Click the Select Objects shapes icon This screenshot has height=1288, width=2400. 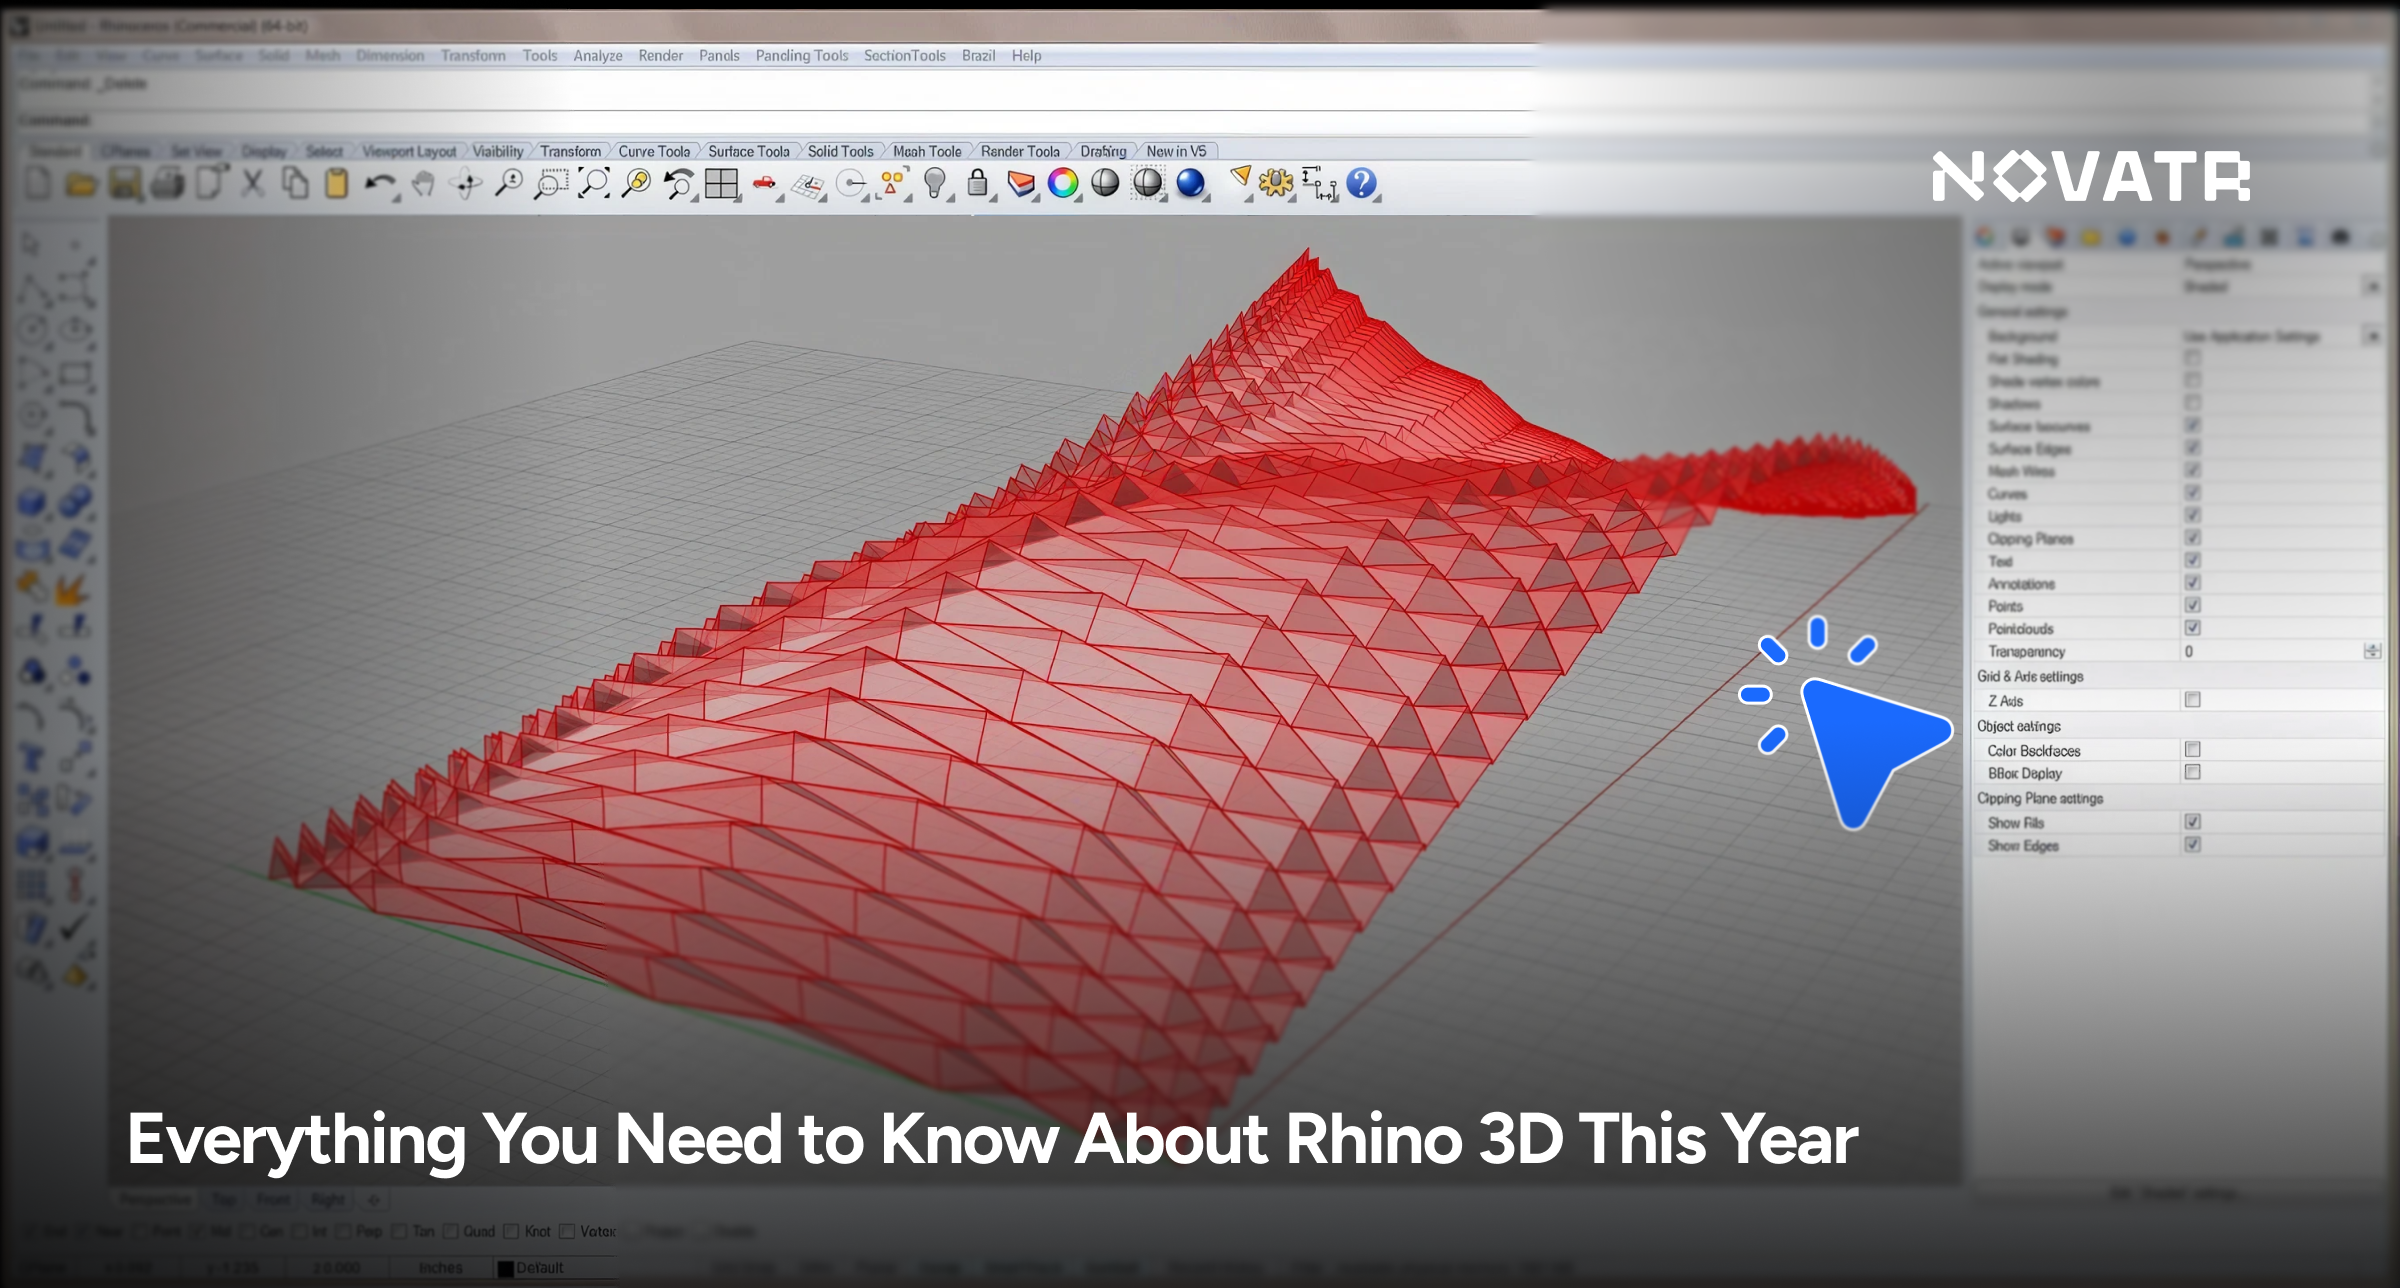point(892,184)
